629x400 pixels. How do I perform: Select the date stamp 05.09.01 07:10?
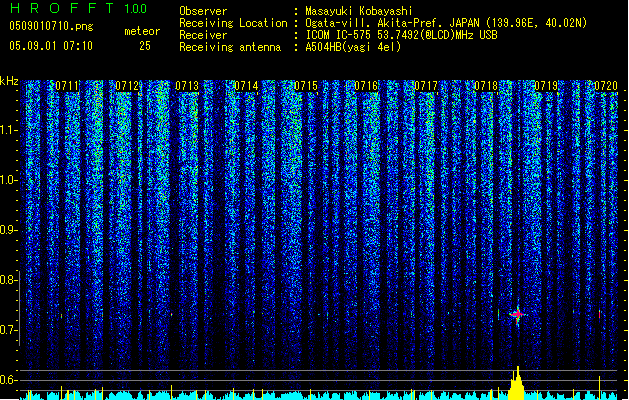tap(51, 46)
